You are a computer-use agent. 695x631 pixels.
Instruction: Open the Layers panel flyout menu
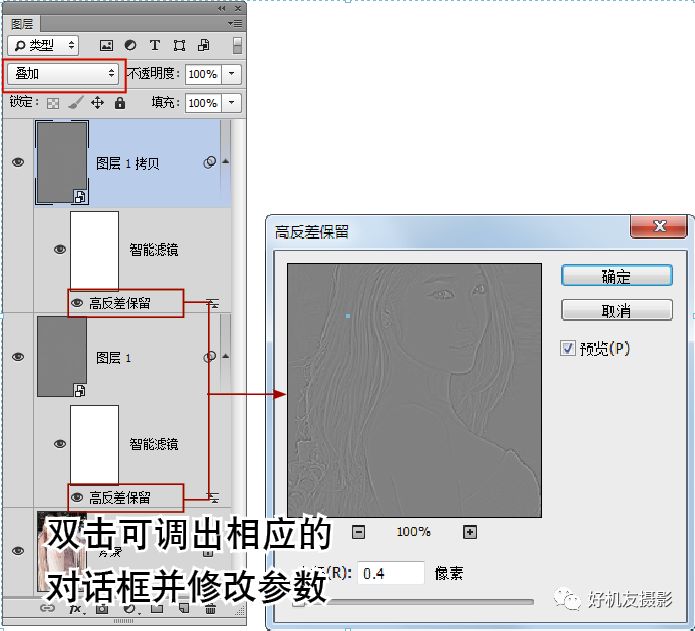click(235, 23)
